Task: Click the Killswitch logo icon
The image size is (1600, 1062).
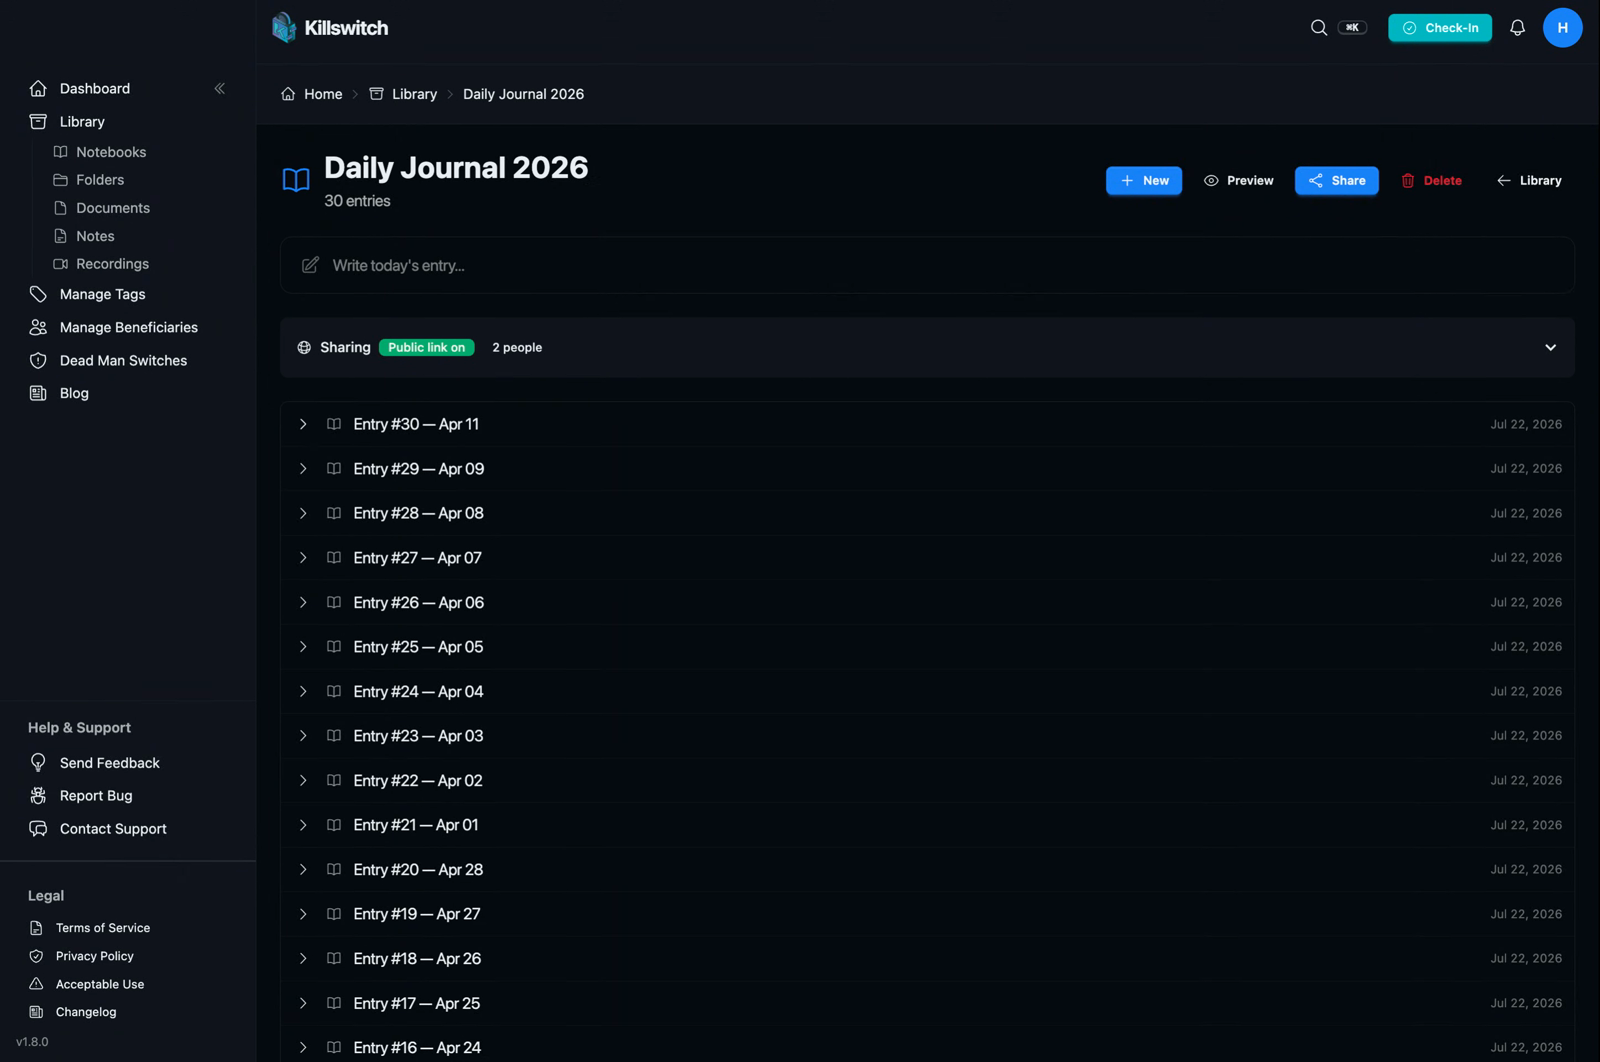Action: click(x=284, y=28)
